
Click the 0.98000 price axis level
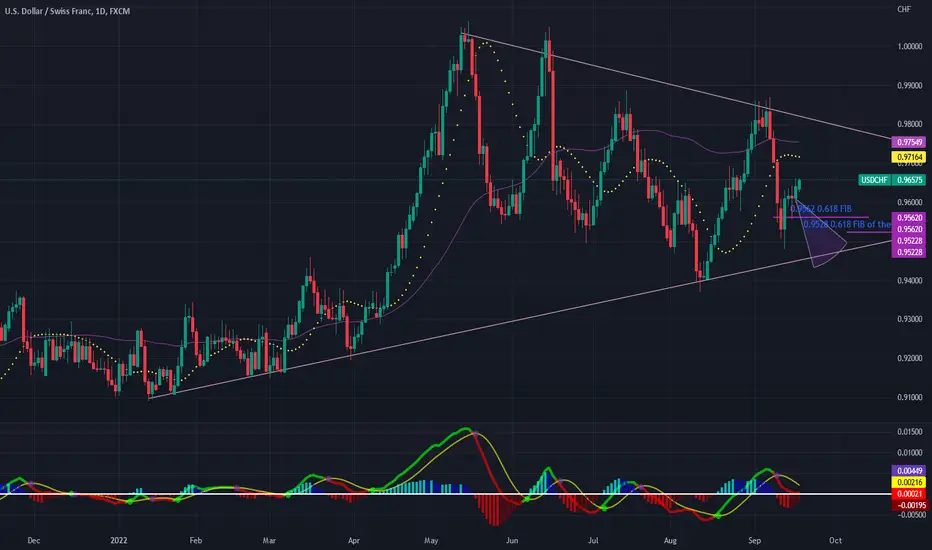909,124
